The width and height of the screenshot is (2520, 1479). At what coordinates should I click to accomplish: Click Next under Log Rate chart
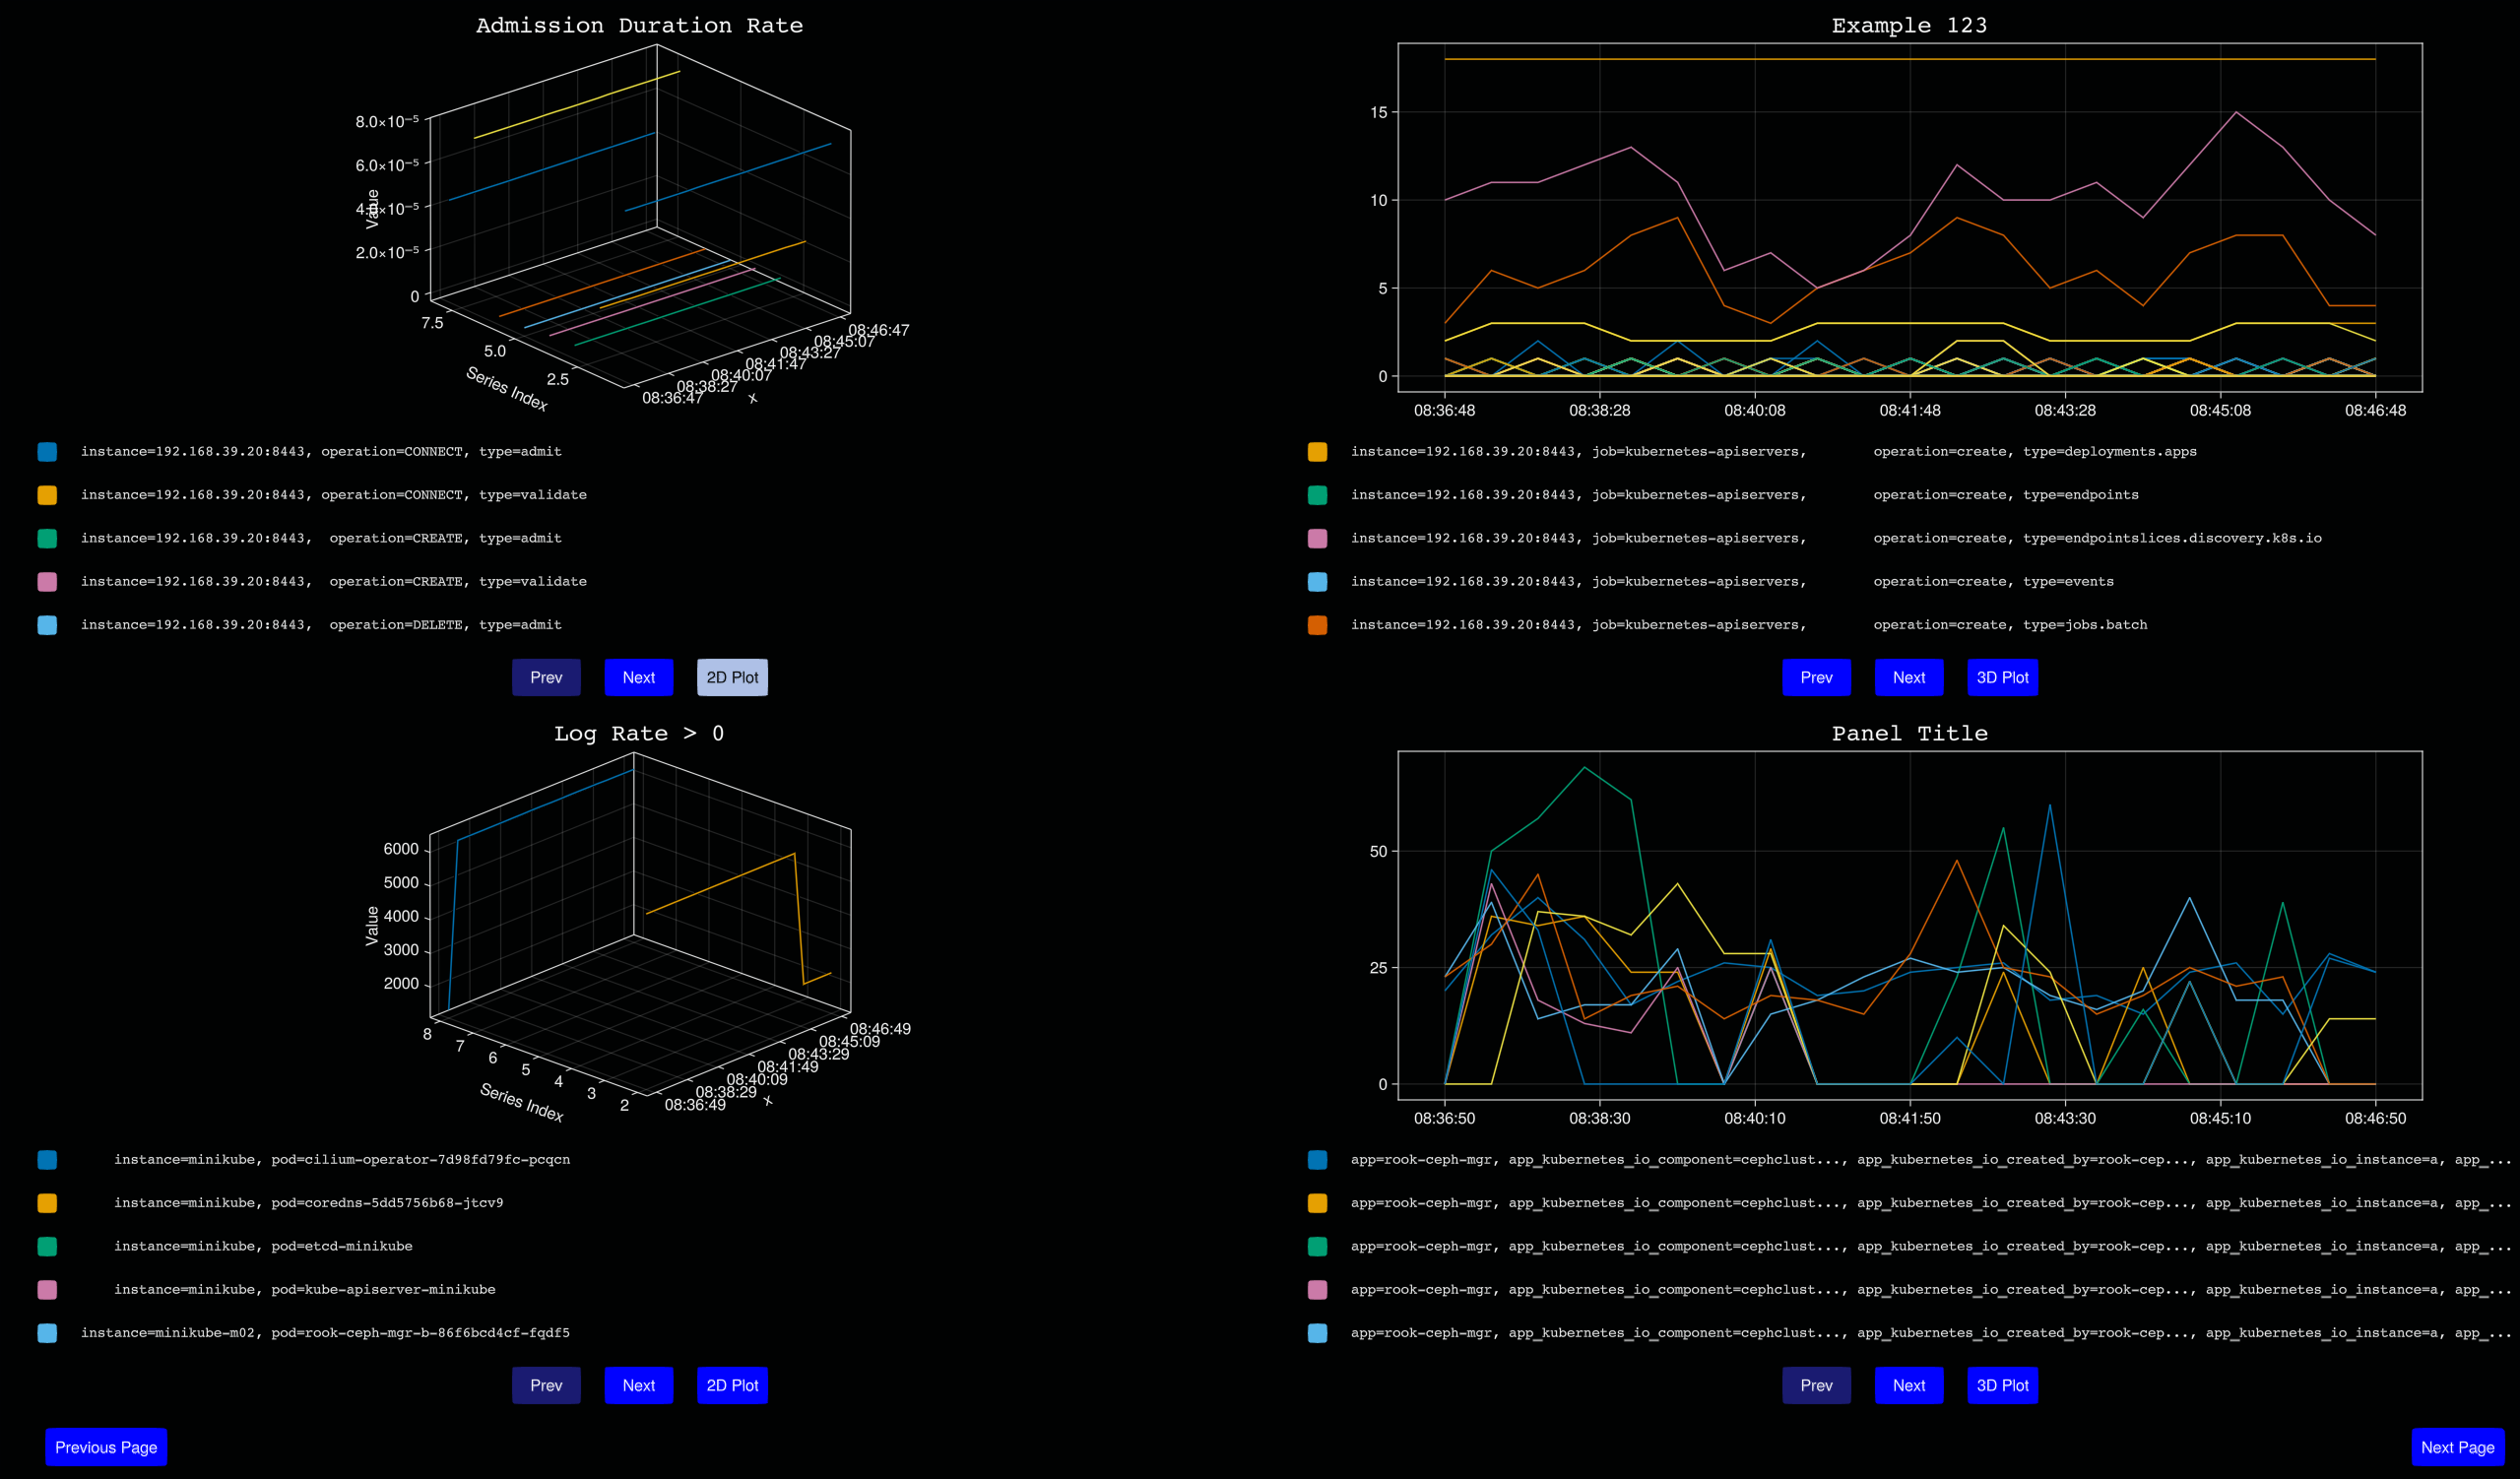[x=638, y=1385]
